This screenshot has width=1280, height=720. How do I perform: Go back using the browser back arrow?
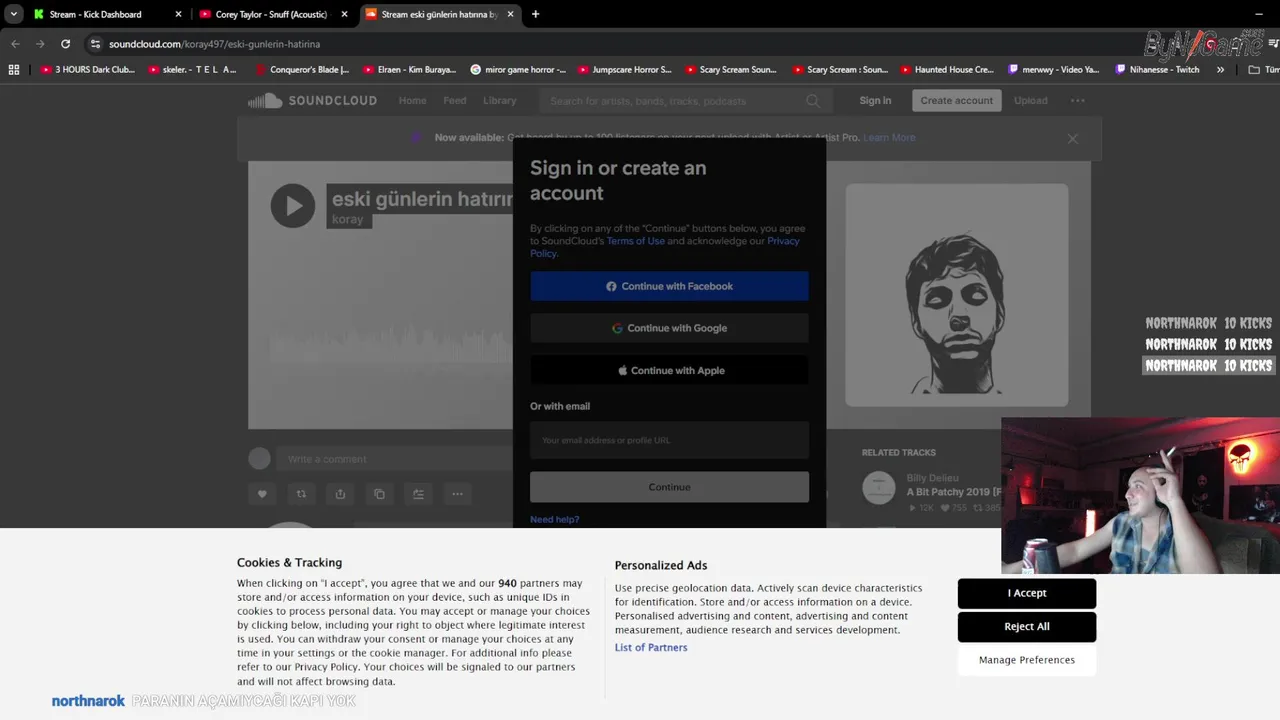click(x=15, y=44)
